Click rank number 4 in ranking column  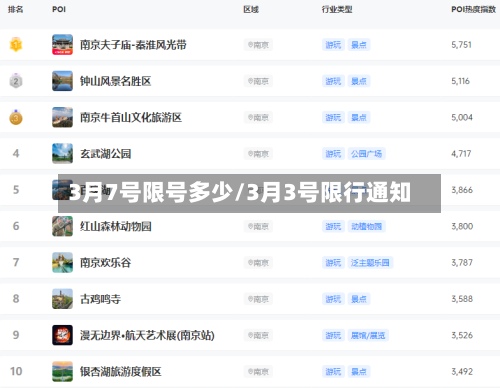click(16, 154)
